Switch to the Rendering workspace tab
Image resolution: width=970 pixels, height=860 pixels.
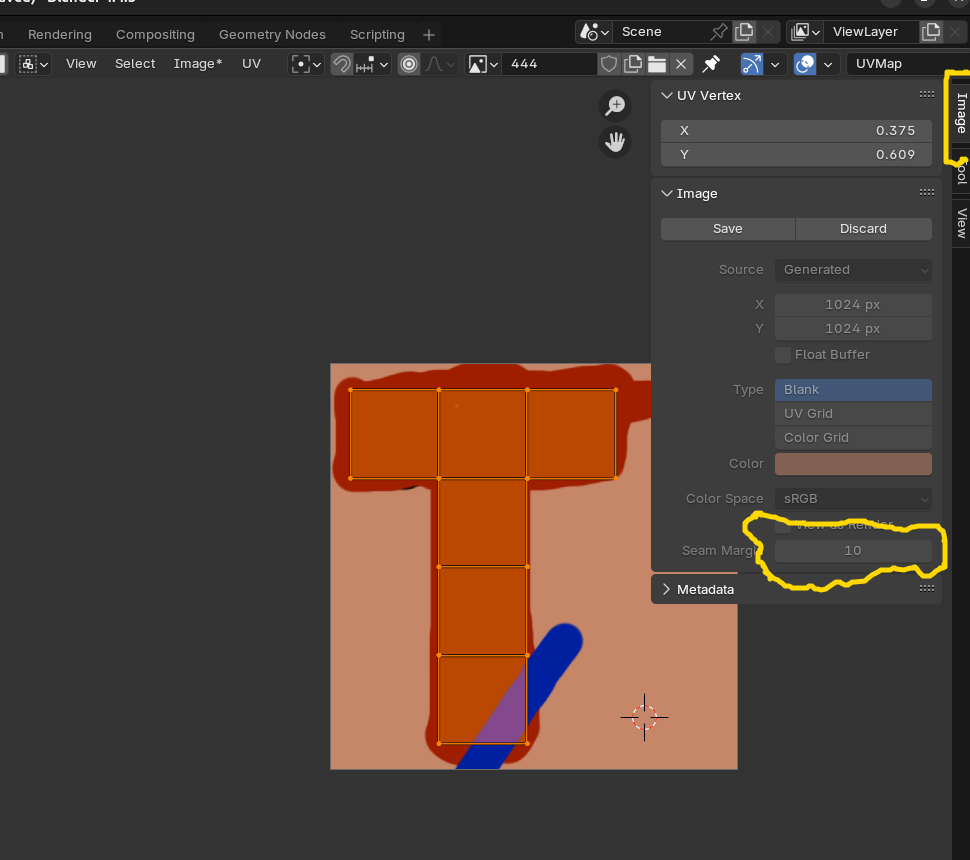(60, 35)
